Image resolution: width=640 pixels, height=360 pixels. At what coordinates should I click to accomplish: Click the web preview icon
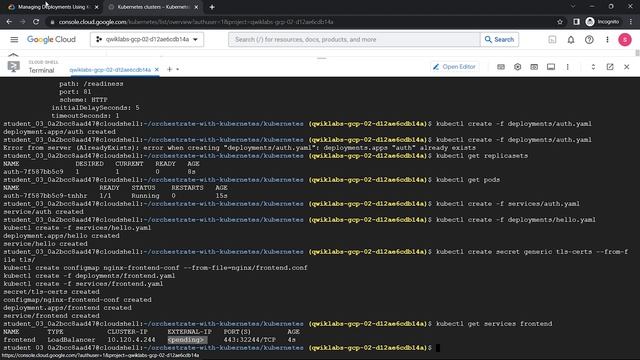point(534,67)
